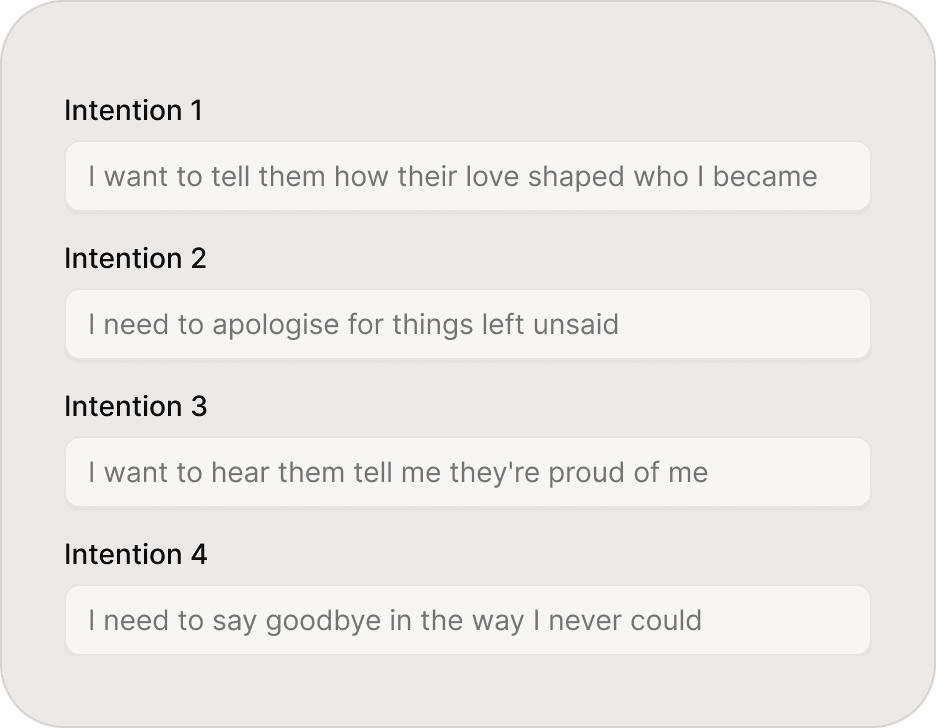
Task: Activate the field below the Intention 4 label
Action: click(467, 621)
